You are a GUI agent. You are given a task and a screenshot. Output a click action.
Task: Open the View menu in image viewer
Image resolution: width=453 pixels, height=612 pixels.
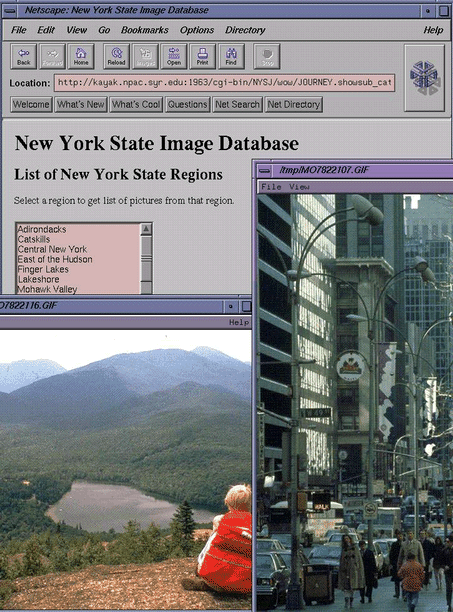pyautogui.click(x=299, y=187)
